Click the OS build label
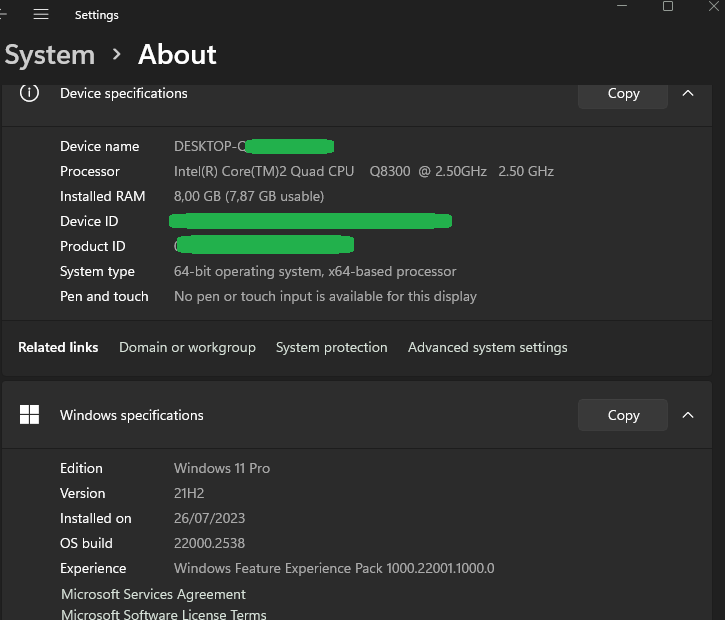The image size is (725, 620). [86, 543]
